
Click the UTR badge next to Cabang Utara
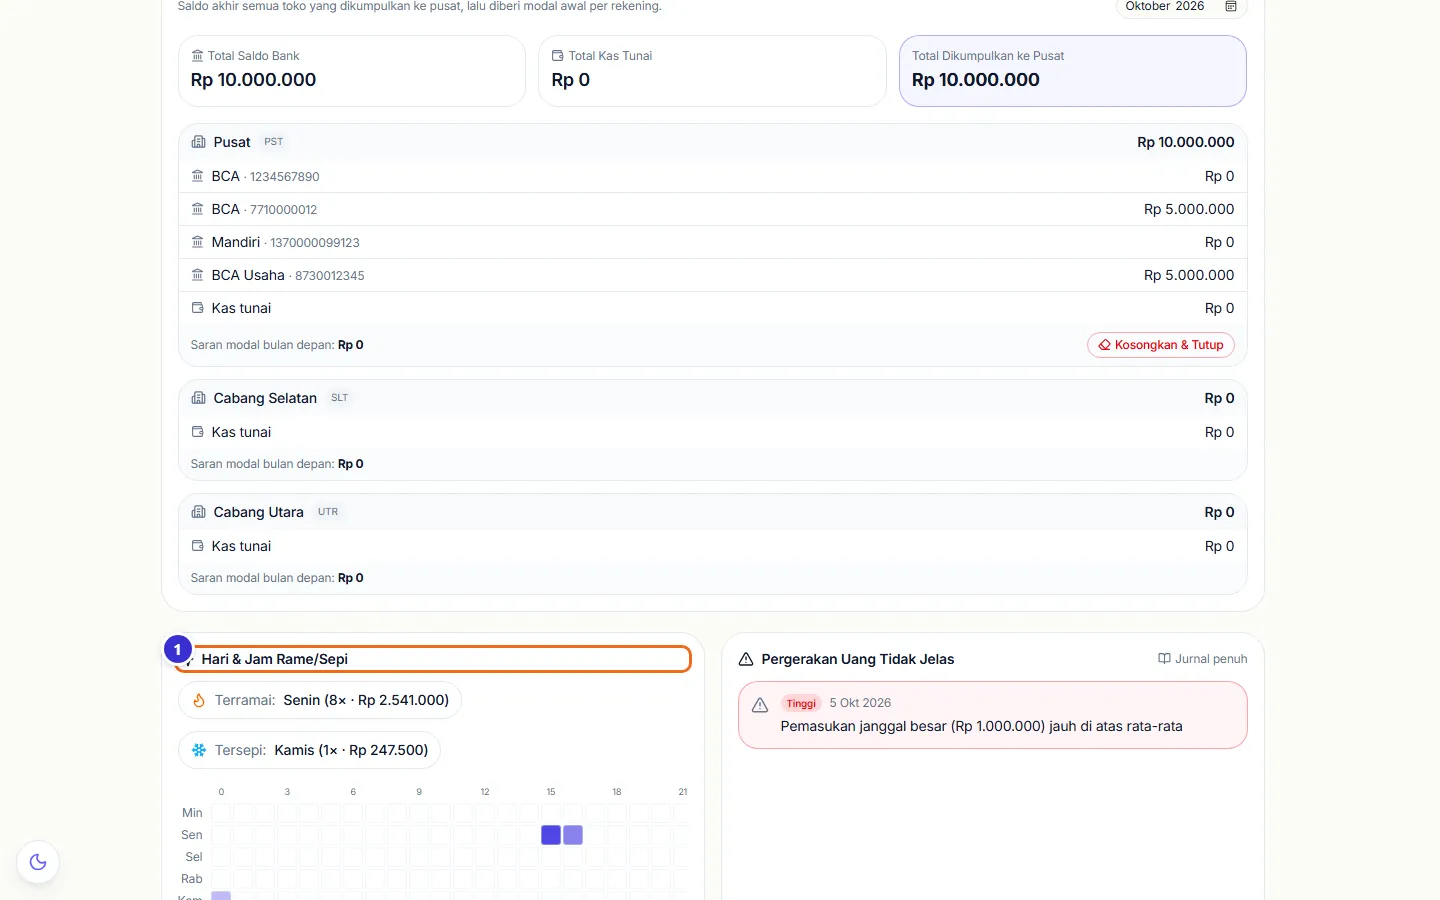coord(328,512)
